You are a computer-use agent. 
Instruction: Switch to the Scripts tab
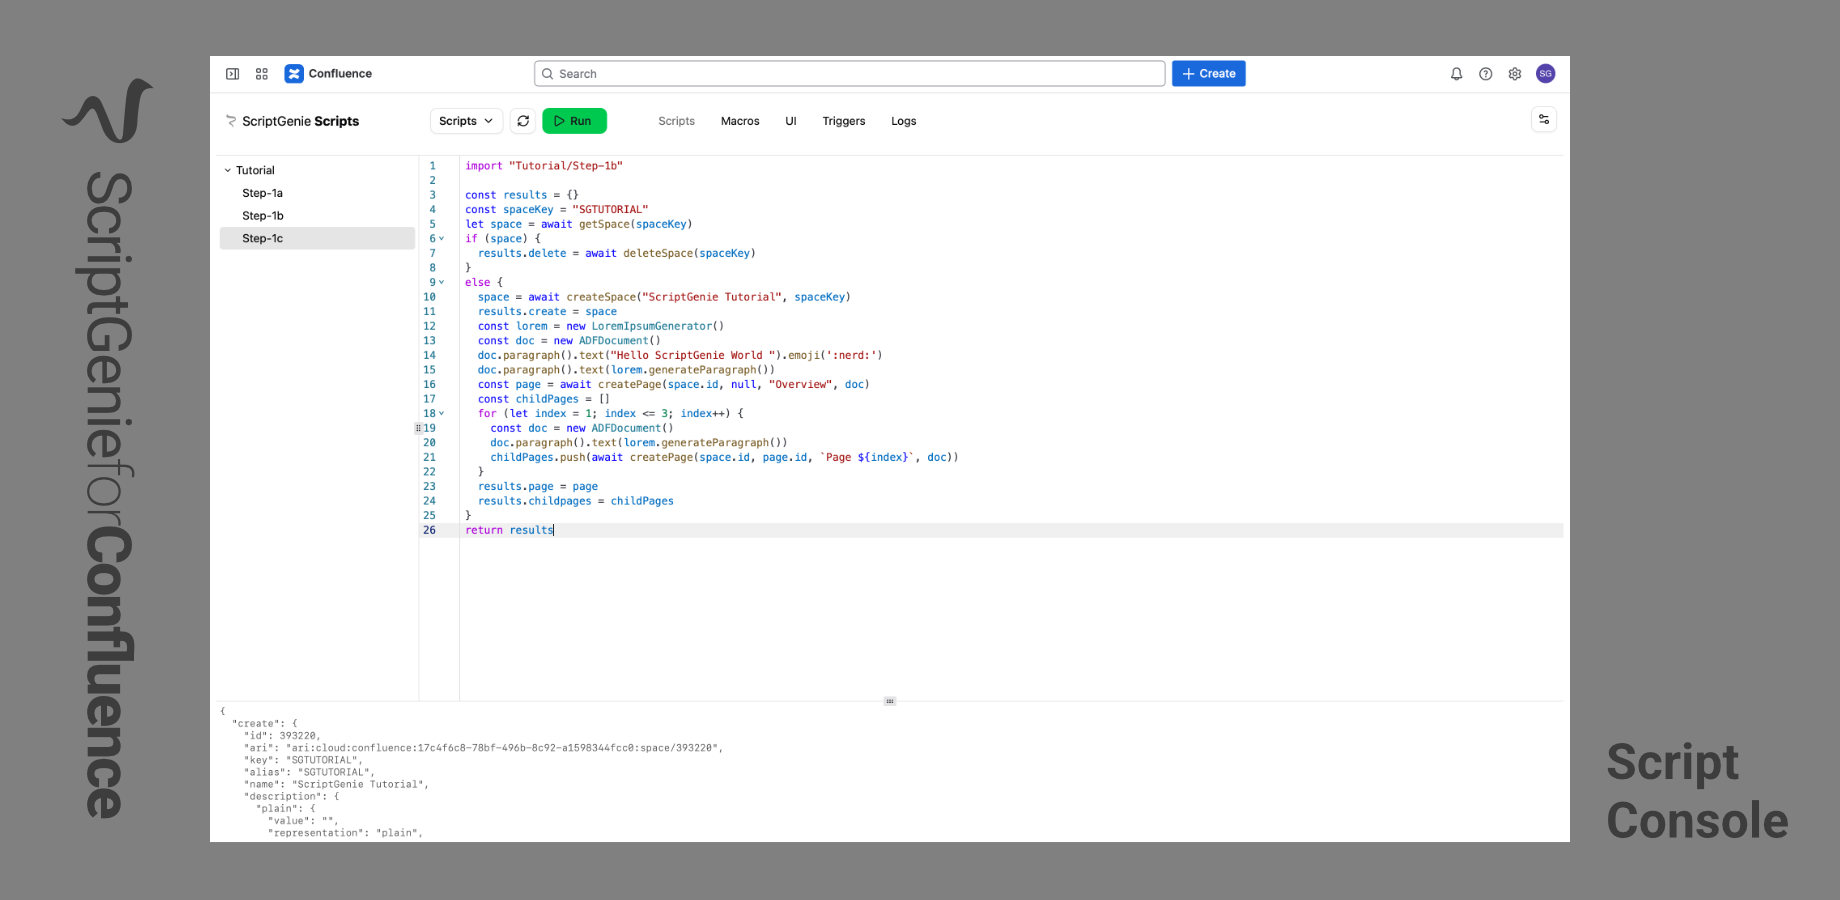pos(676,121)
